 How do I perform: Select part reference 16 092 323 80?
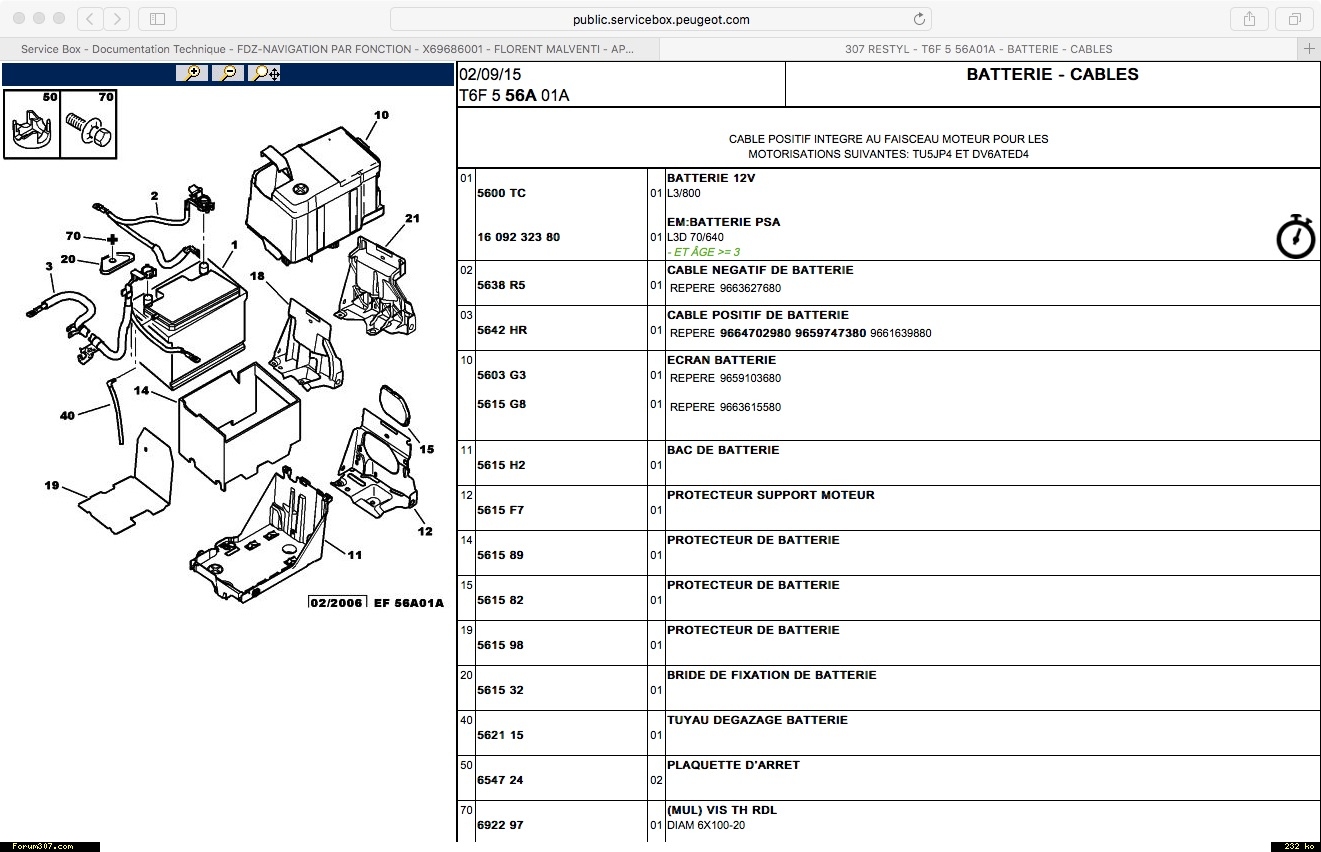519,237
